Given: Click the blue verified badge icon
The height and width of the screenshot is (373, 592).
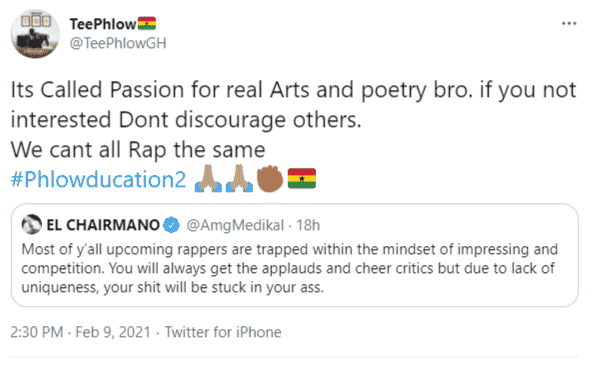Looking at the screenshot, I should 171,225.
